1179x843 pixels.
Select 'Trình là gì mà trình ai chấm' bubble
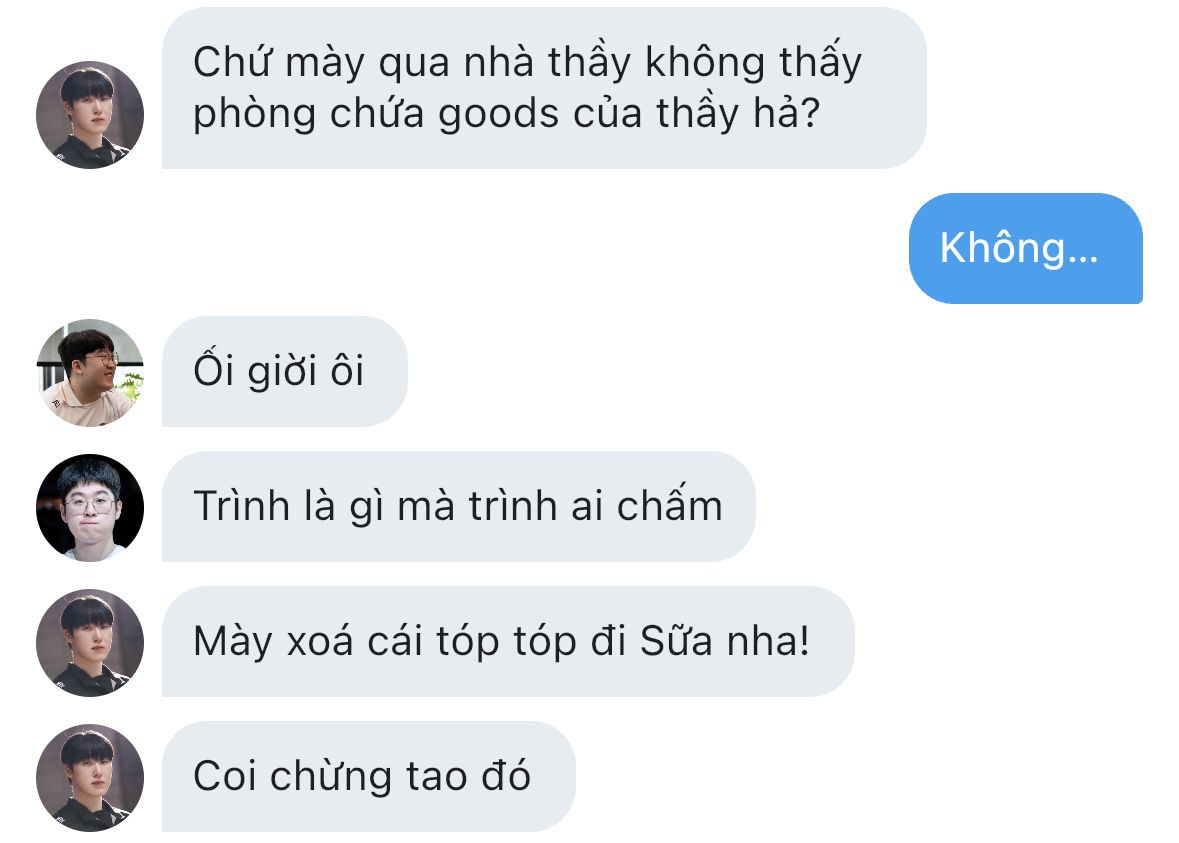click(x=459, y=506)
